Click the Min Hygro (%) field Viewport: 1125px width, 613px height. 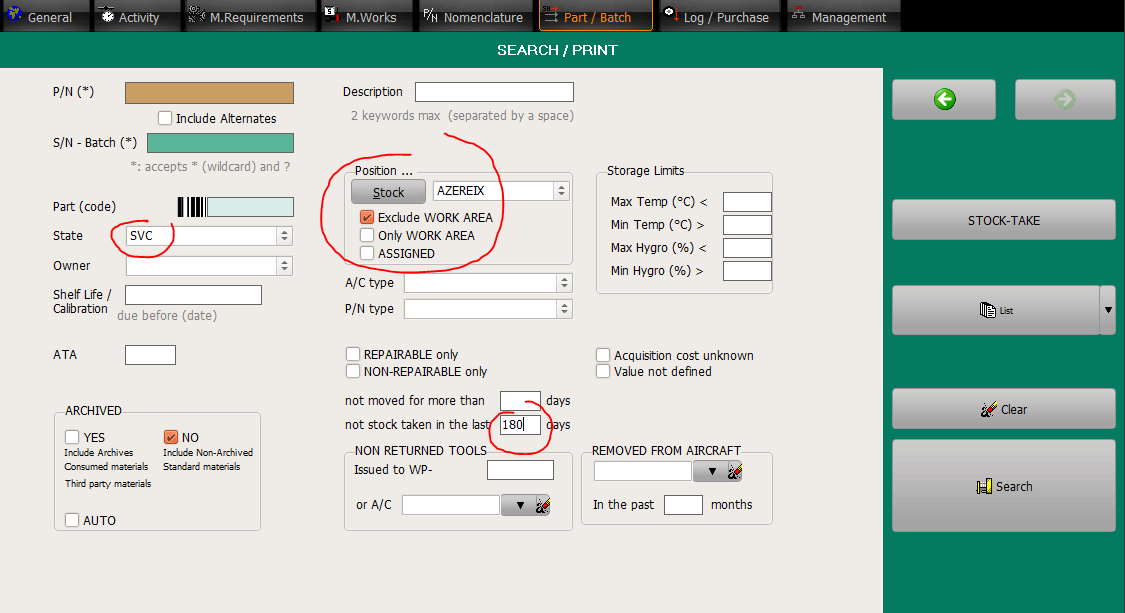pos(747,271)
